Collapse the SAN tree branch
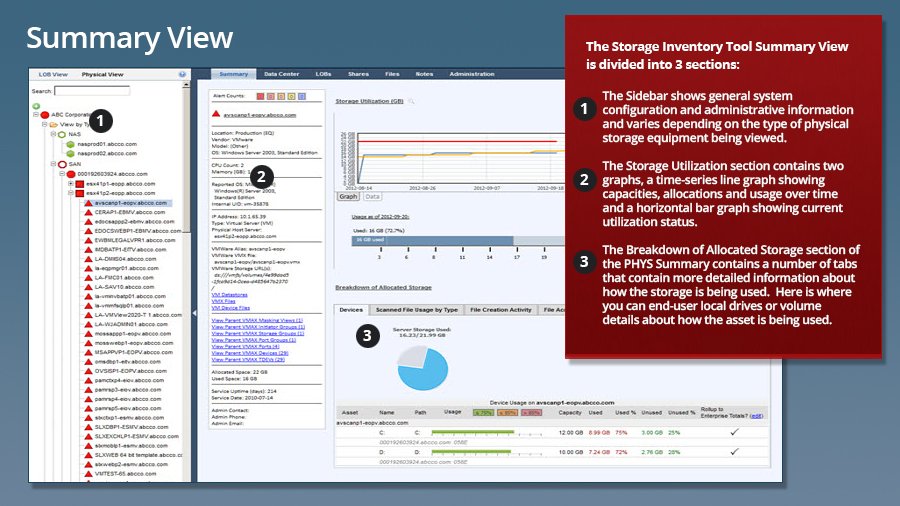900x506 pixels. [53, 164]
